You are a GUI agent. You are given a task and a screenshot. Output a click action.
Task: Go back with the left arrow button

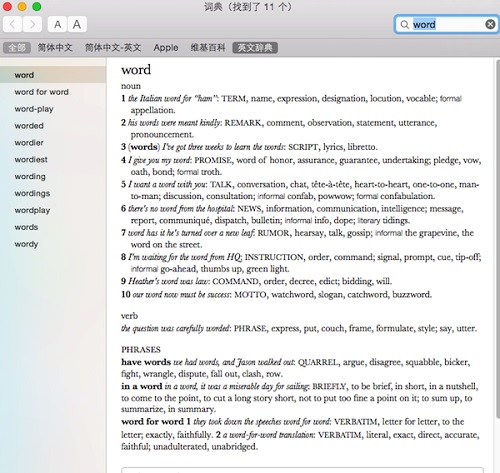tap(12, 24)
